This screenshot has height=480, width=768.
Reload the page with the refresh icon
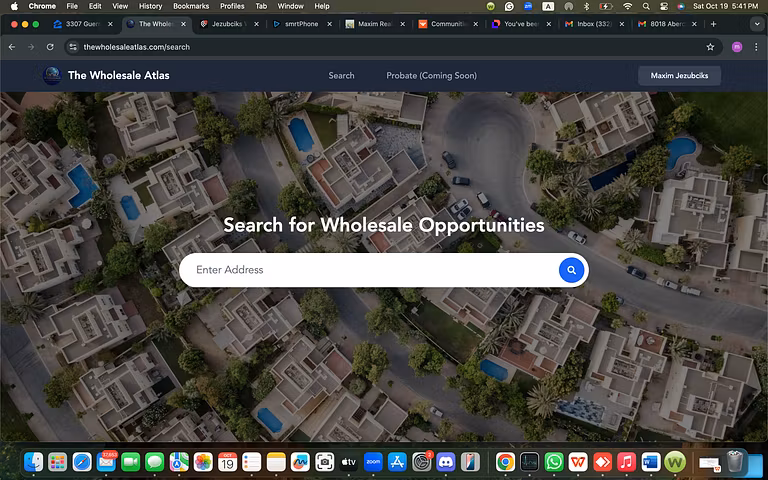[50, 47]
